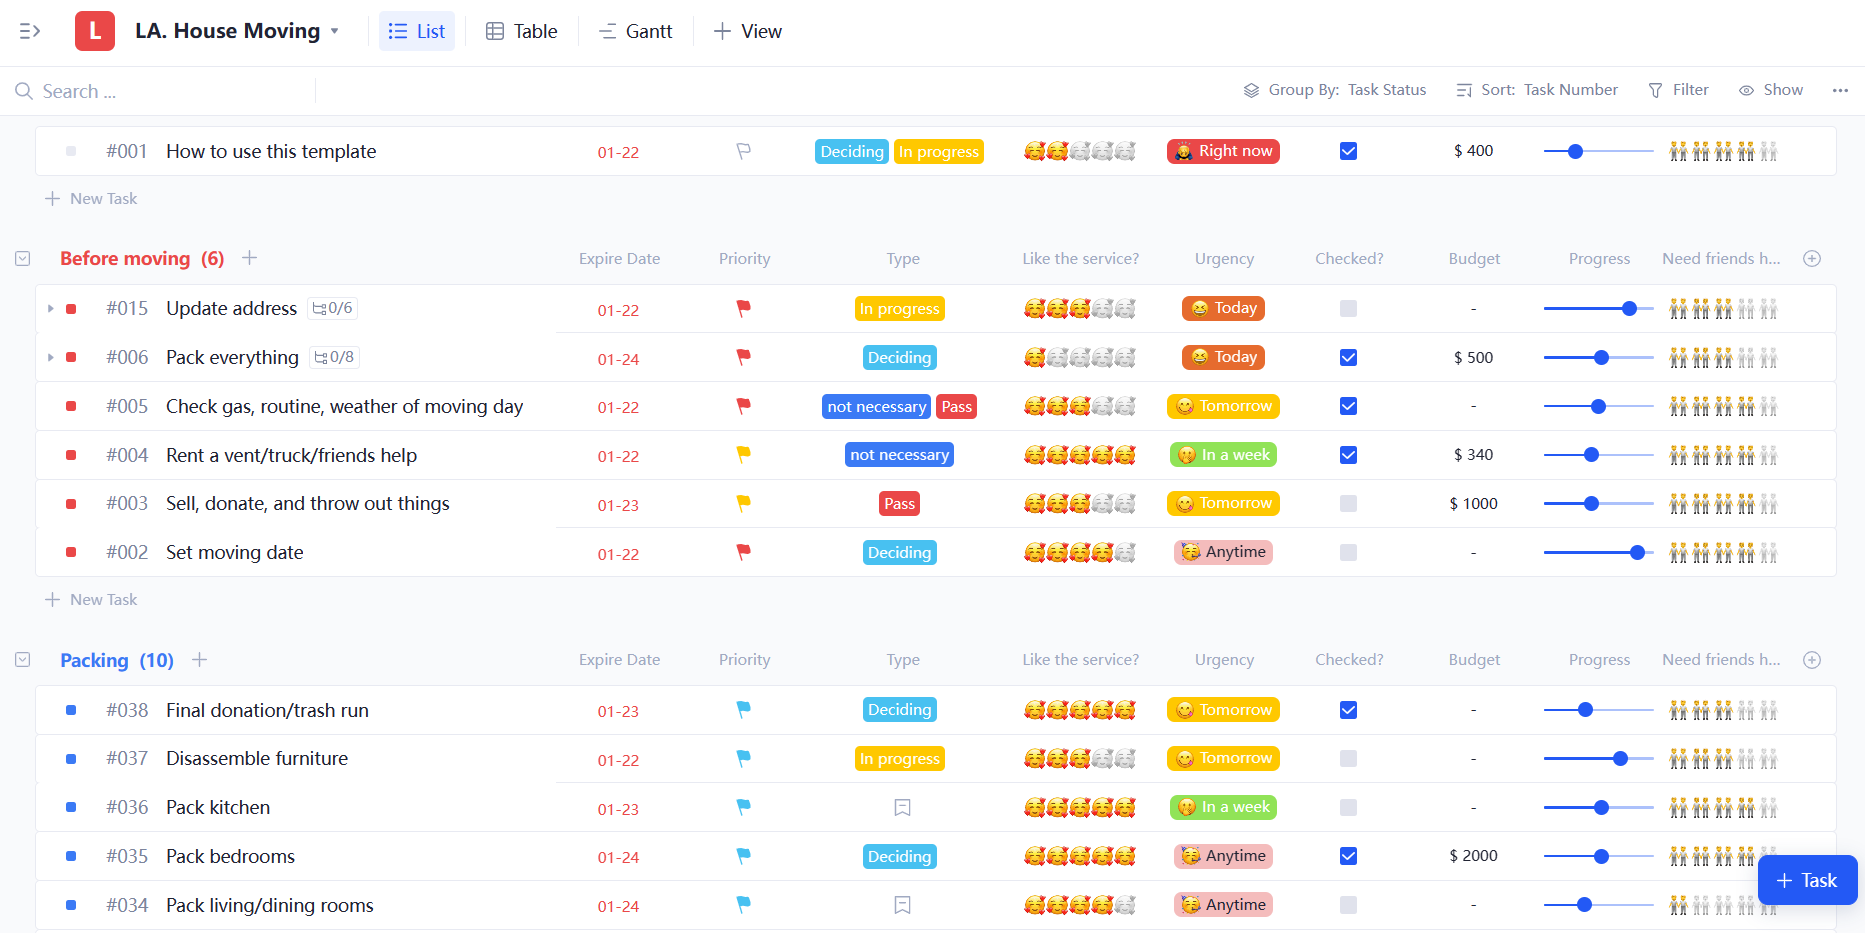Viewport: 1865px width, 933px height.
Task: Collapse the left sidebar panel
Action: coord(30,31)
